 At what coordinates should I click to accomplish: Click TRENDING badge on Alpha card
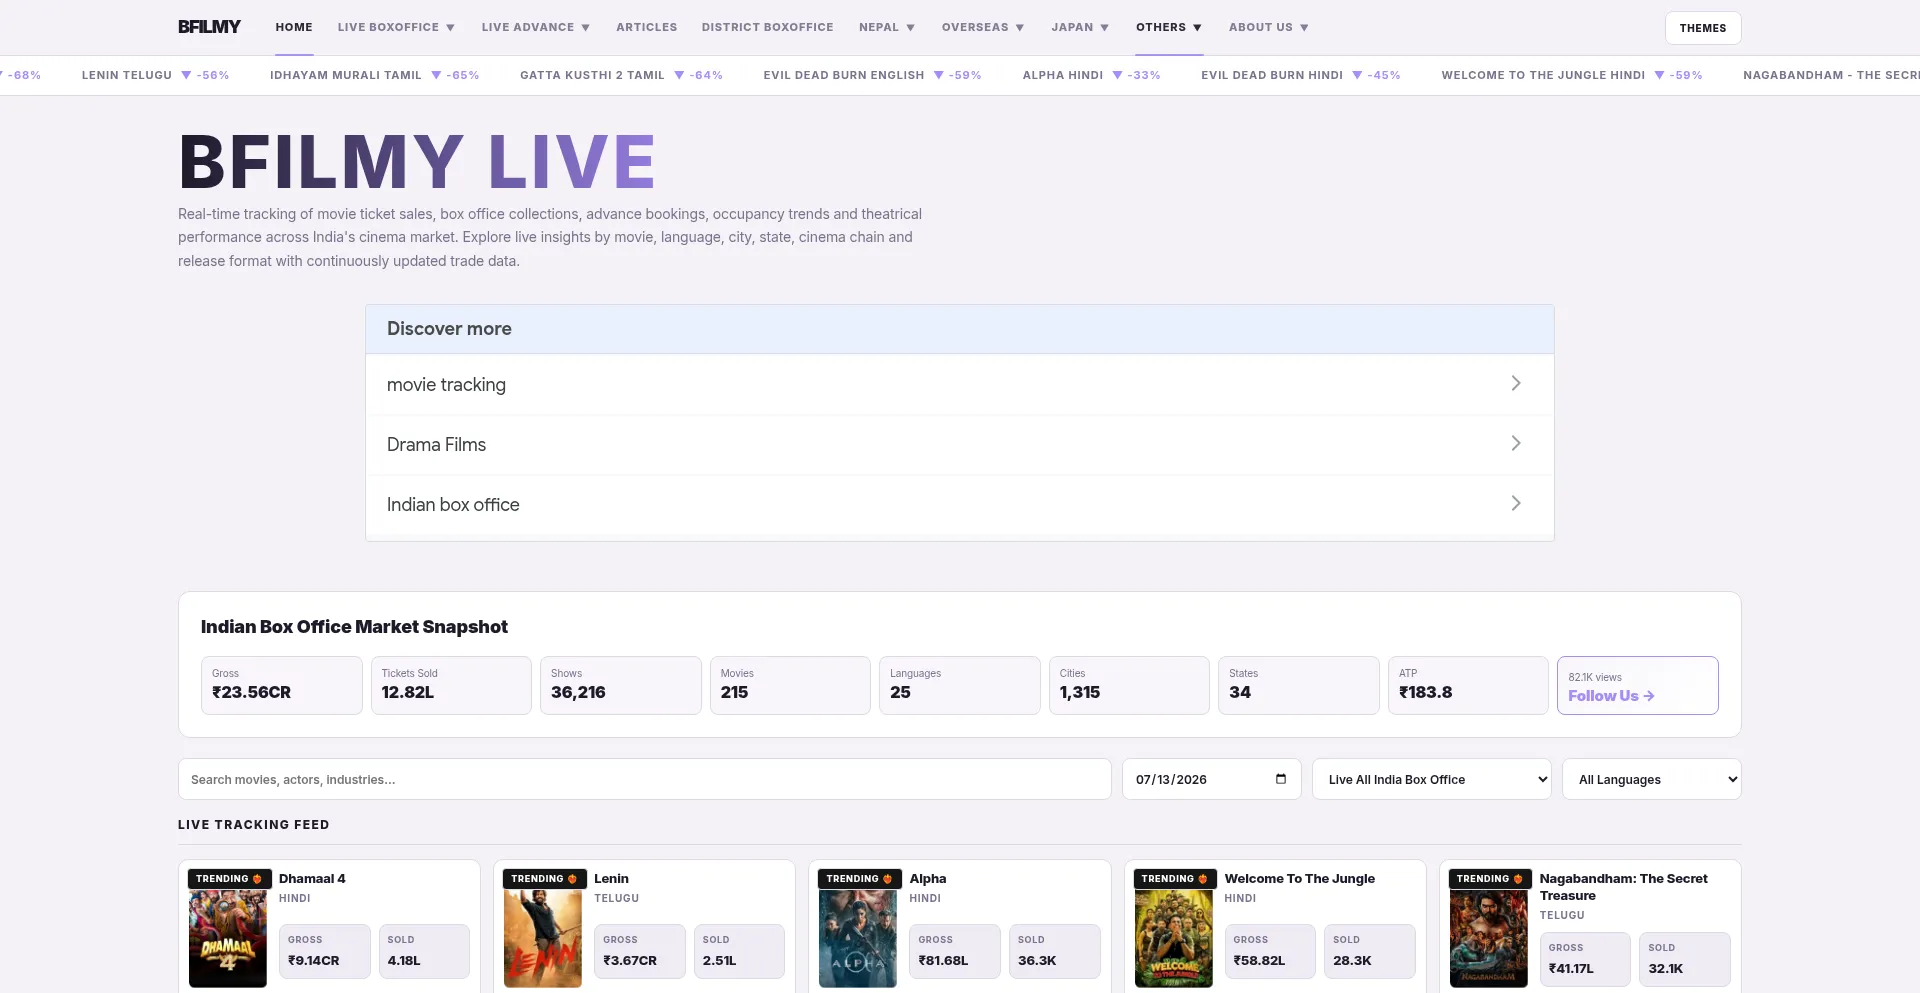coord(859,879)
